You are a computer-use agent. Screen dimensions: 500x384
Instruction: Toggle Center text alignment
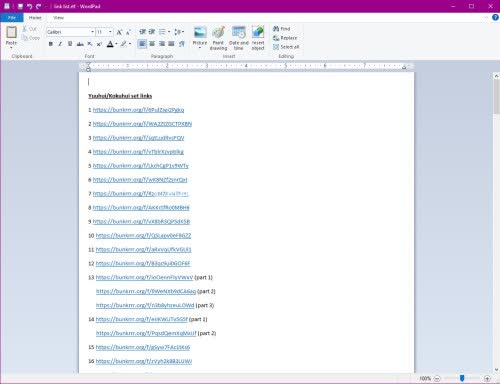point(152,44)
